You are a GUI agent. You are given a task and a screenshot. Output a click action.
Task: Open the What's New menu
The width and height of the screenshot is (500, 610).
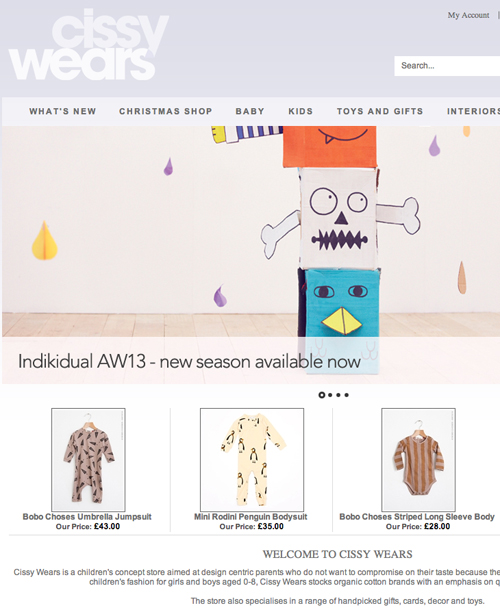click(63, 111)
